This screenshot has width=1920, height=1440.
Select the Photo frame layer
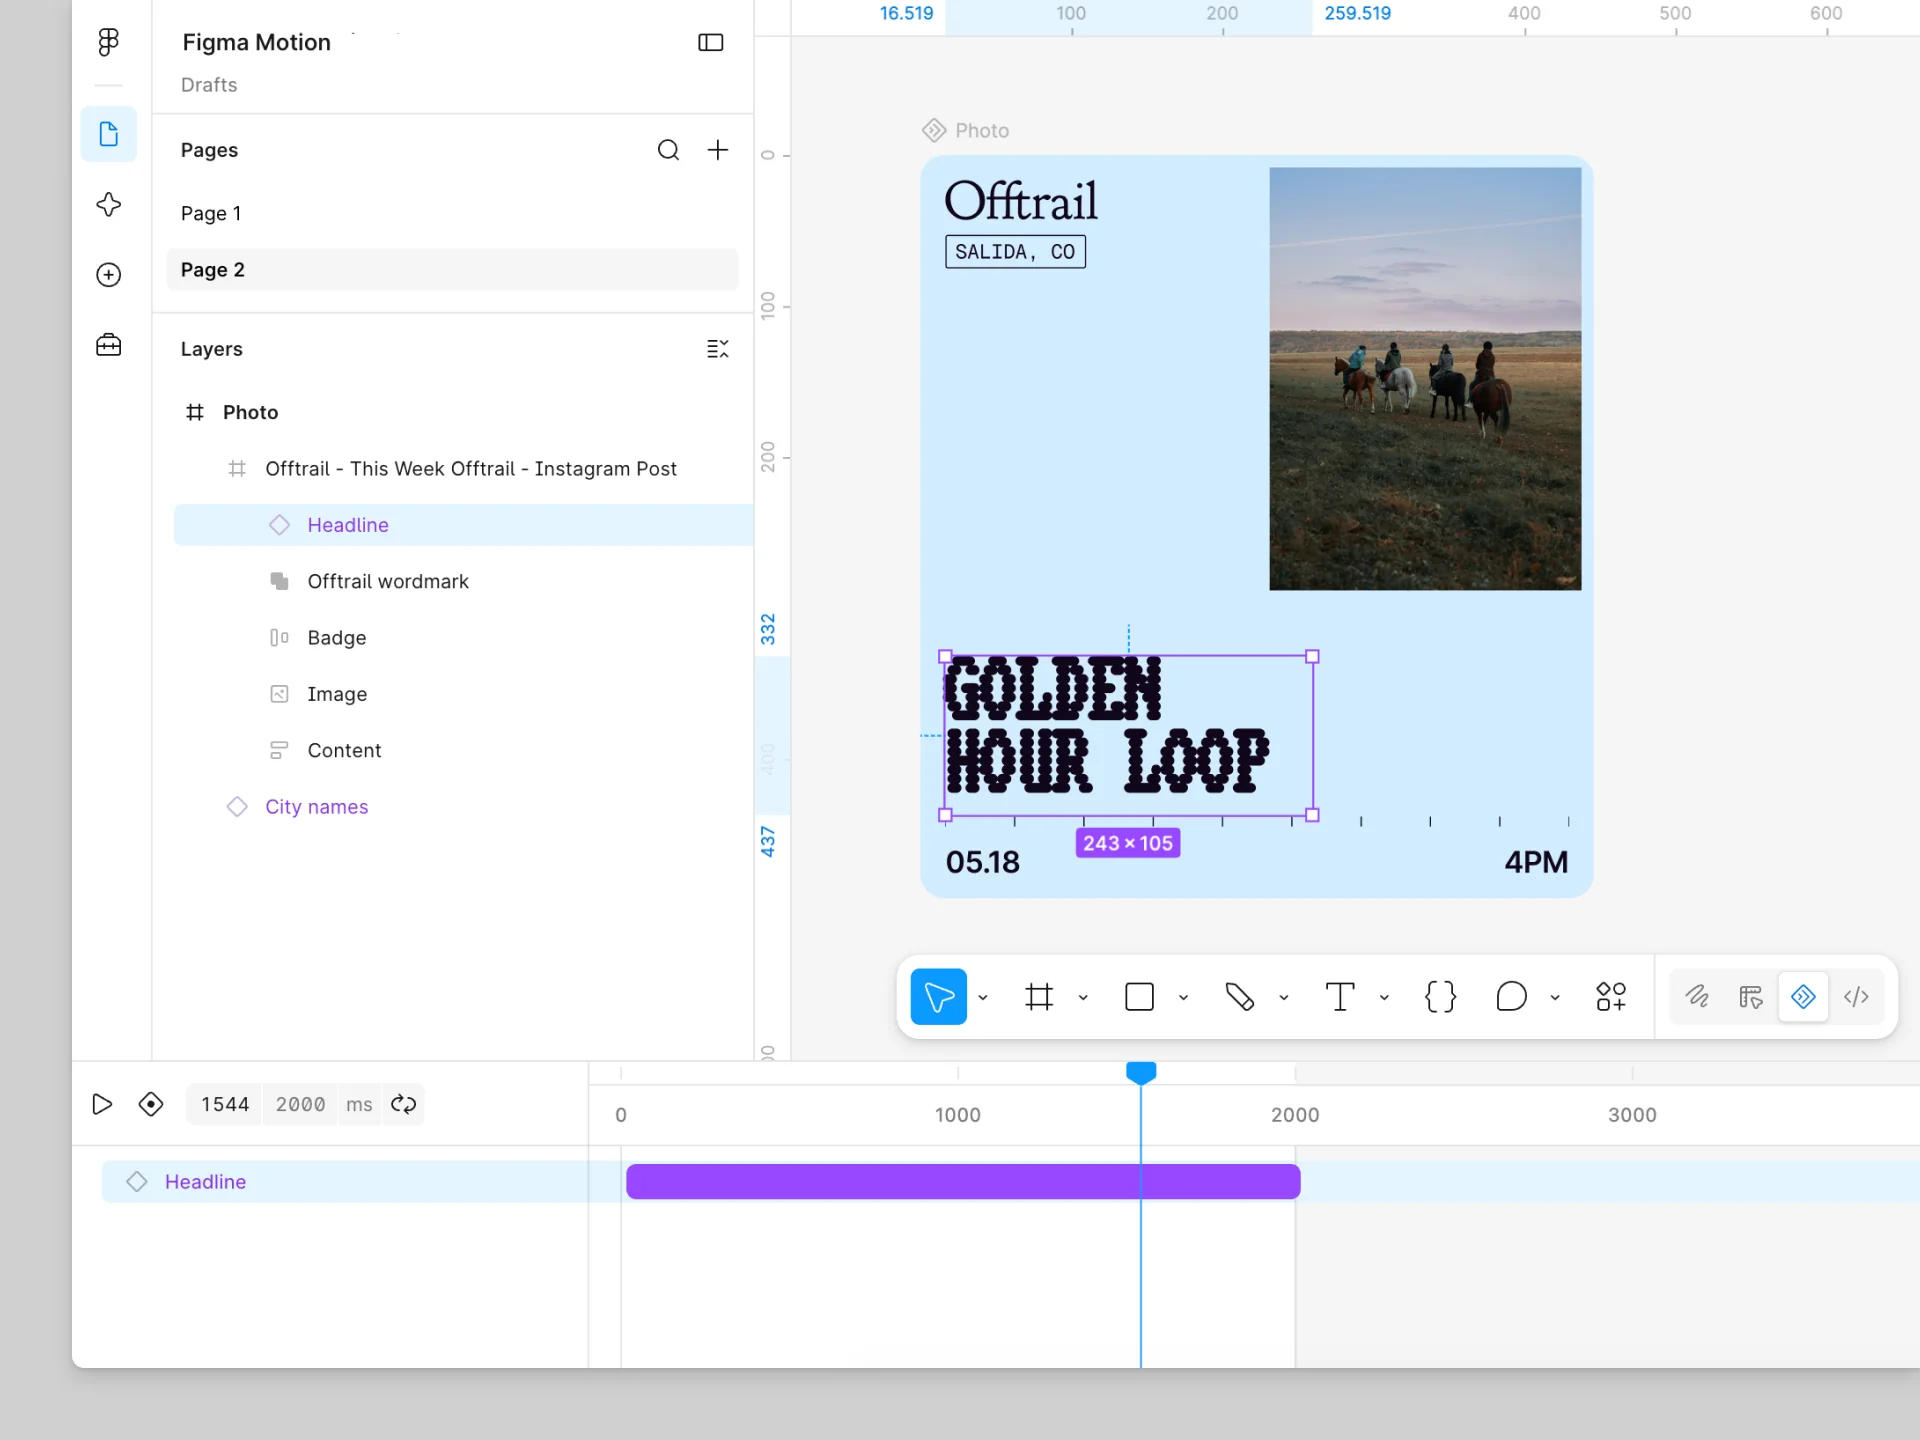[x=463, y=412]
